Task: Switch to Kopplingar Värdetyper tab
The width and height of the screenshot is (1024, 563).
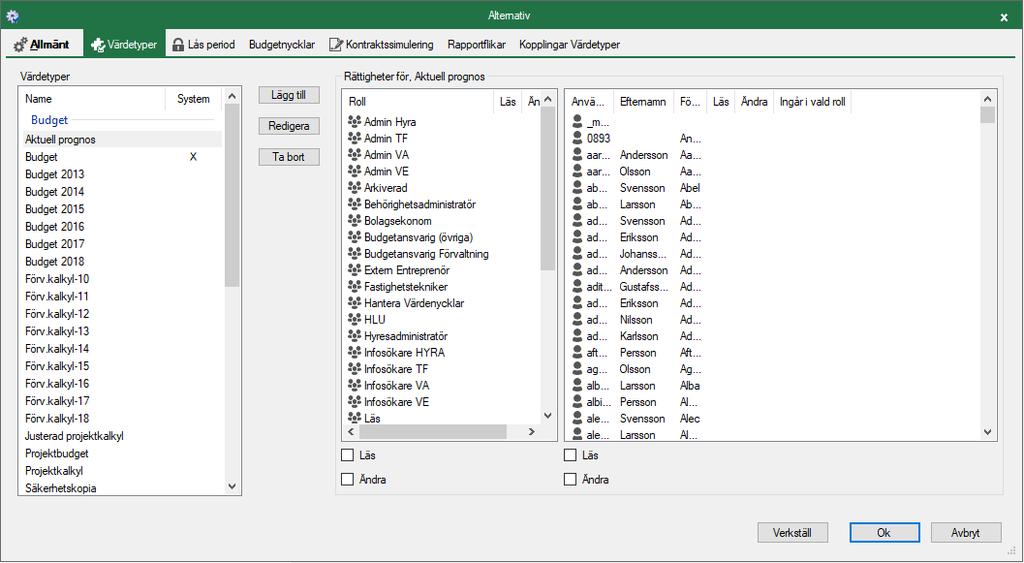Action: click(x=569, y=44)
